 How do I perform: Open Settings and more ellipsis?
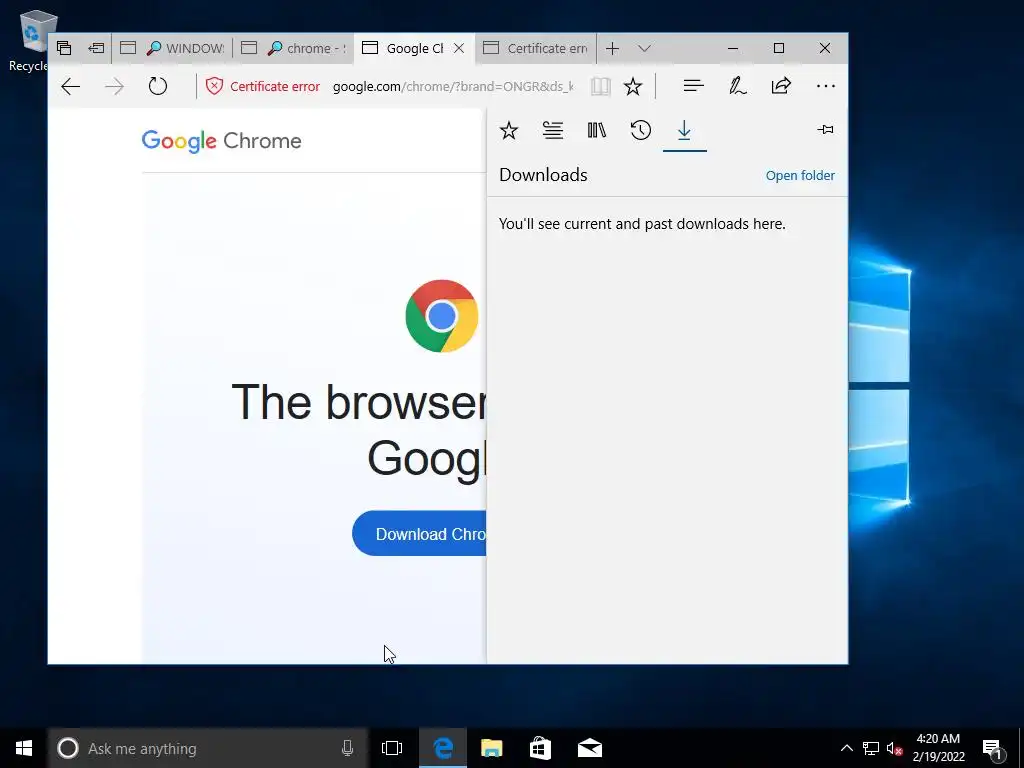pyautogui.click(x=825, y=86)
